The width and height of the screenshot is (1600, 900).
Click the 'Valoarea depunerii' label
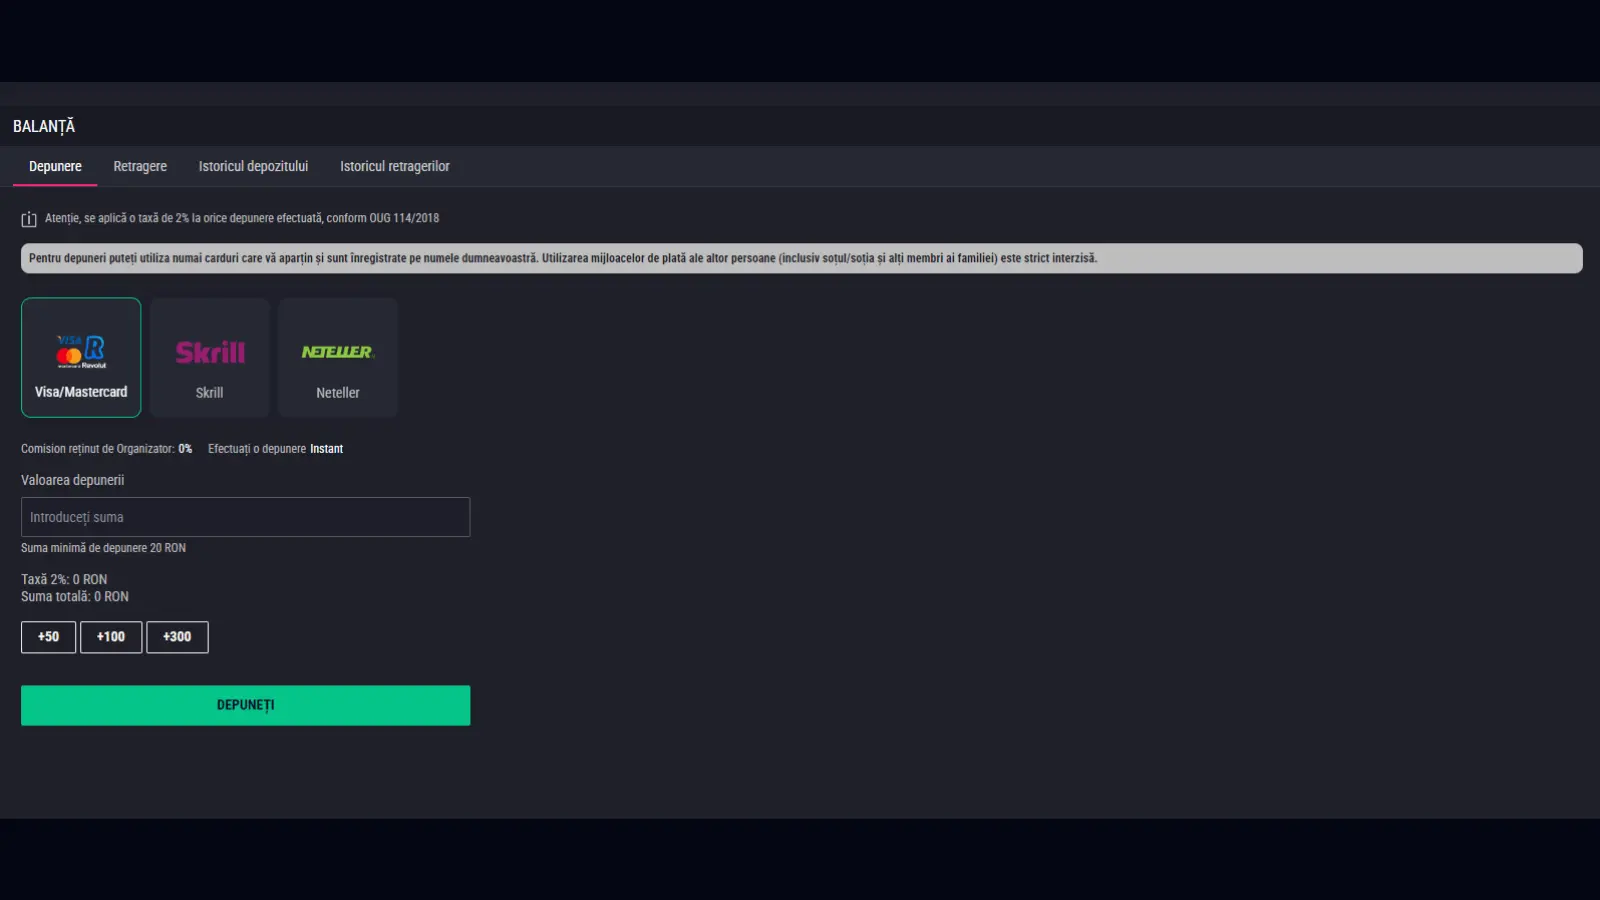click(72, 480)
